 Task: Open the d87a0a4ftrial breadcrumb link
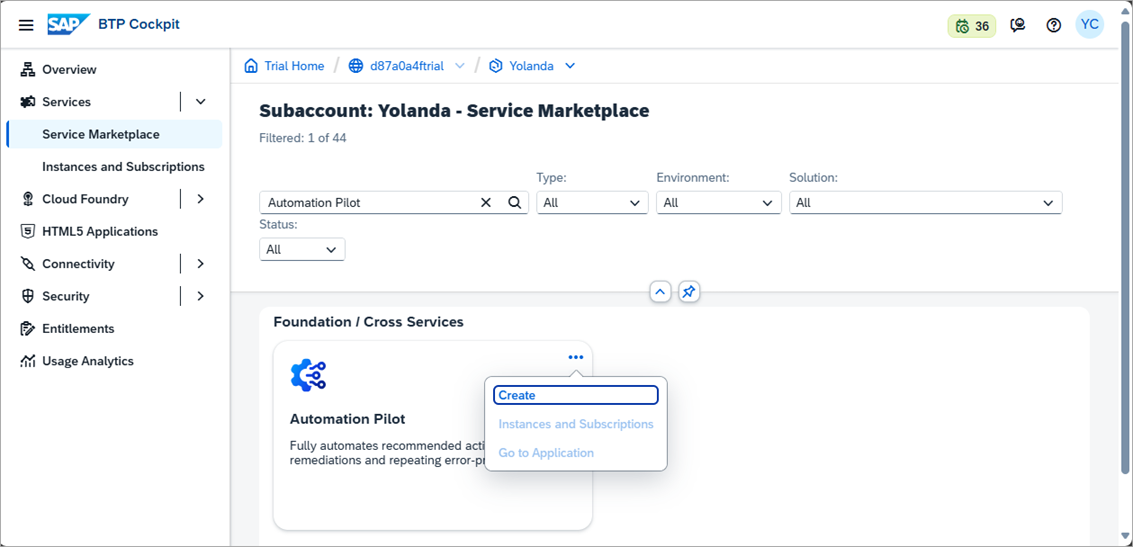point(409,66)
